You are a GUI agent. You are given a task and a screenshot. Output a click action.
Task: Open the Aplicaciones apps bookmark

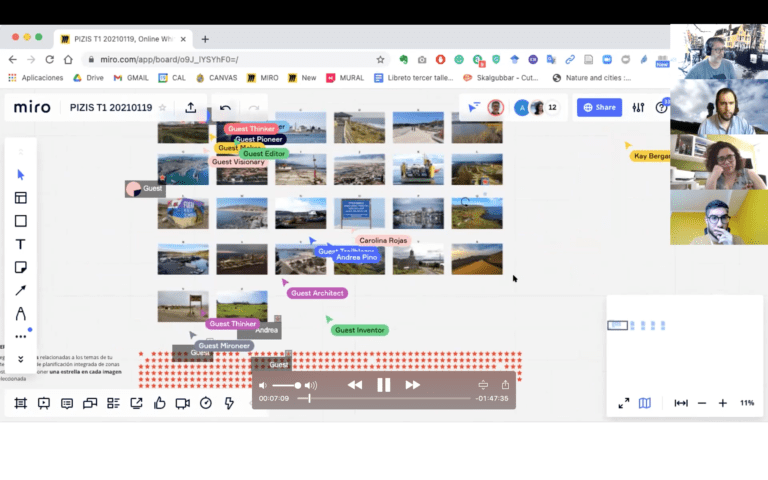pyautogui.click(x=36, y=78)
